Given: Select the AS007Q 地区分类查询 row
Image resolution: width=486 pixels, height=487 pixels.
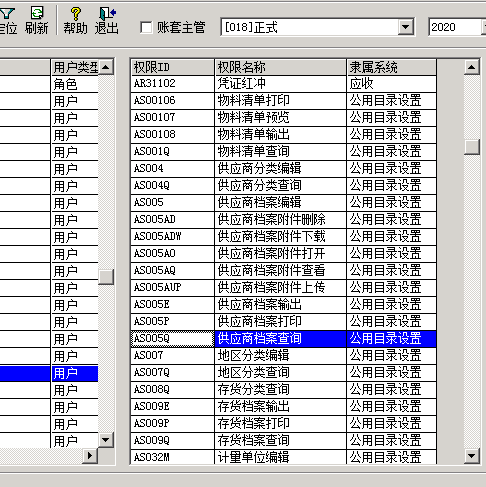Looking at the screenshot, I should 283,372.
